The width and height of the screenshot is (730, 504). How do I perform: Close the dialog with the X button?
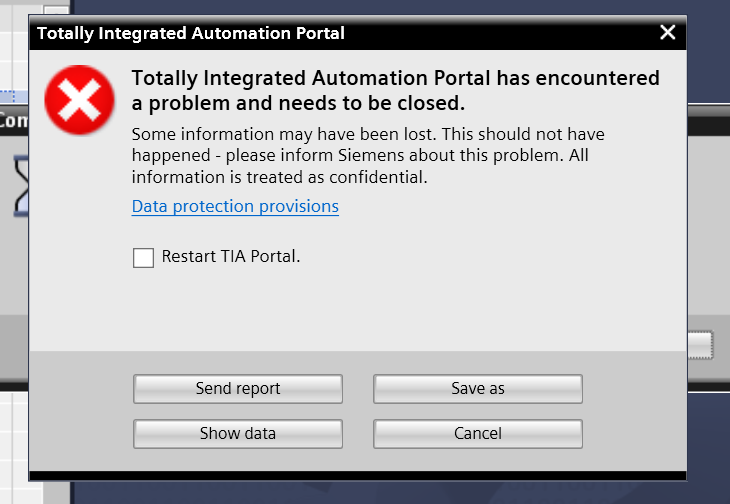pos(668,33)
